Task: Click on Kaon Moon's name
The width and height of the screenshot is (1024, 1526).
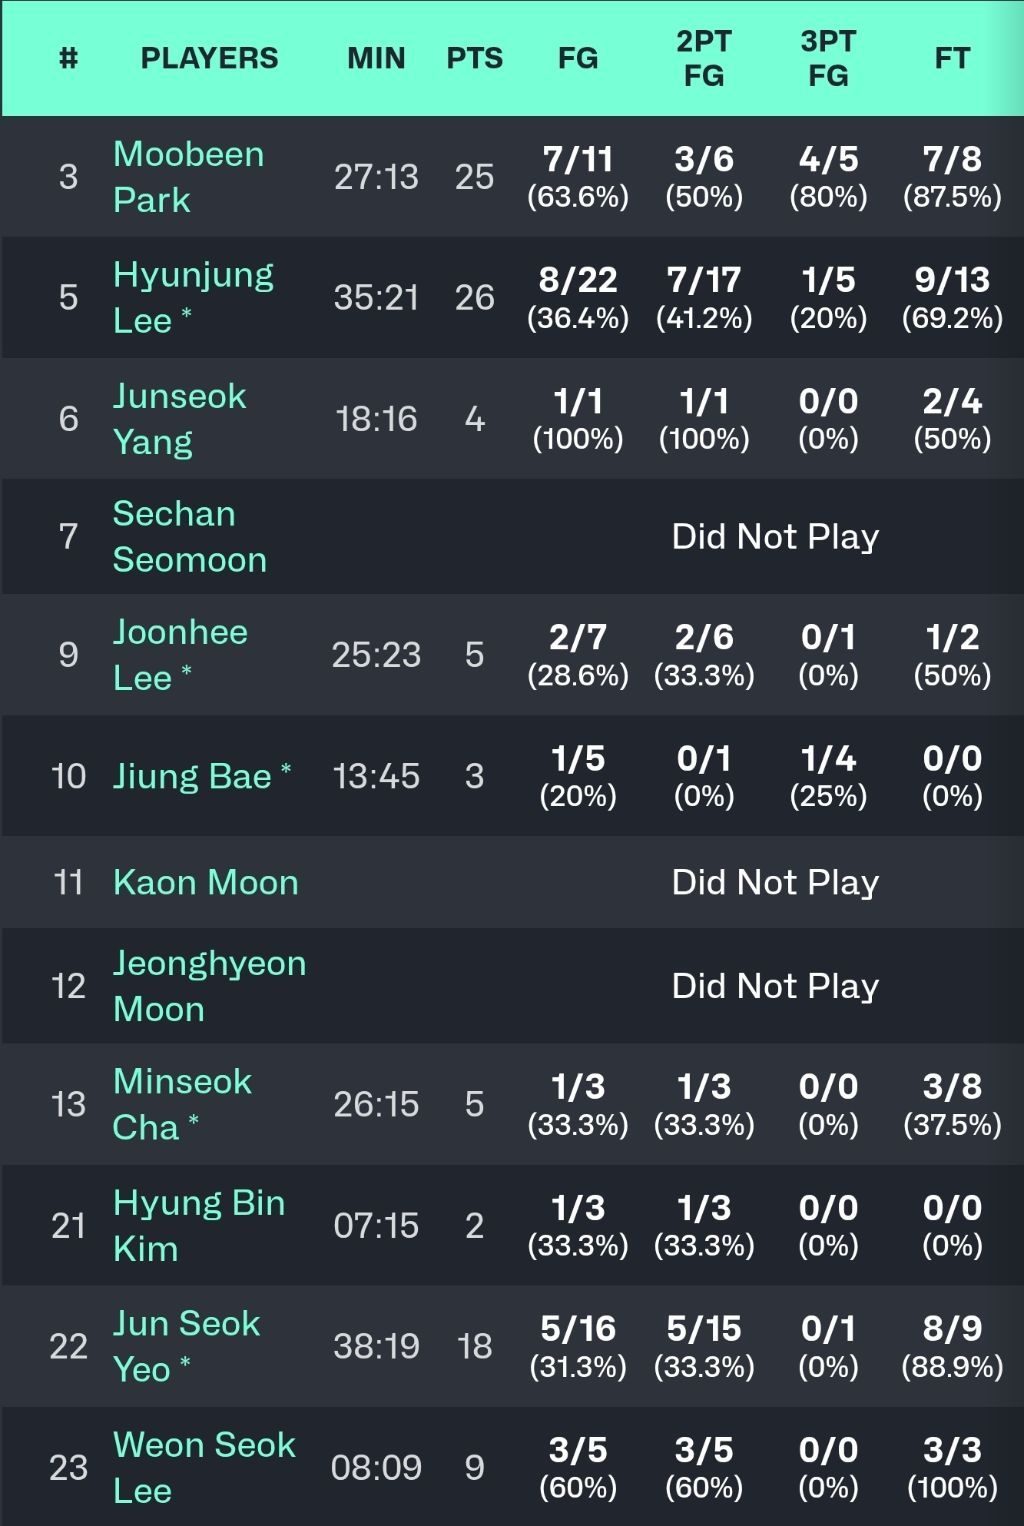Action: coord(205,882)
